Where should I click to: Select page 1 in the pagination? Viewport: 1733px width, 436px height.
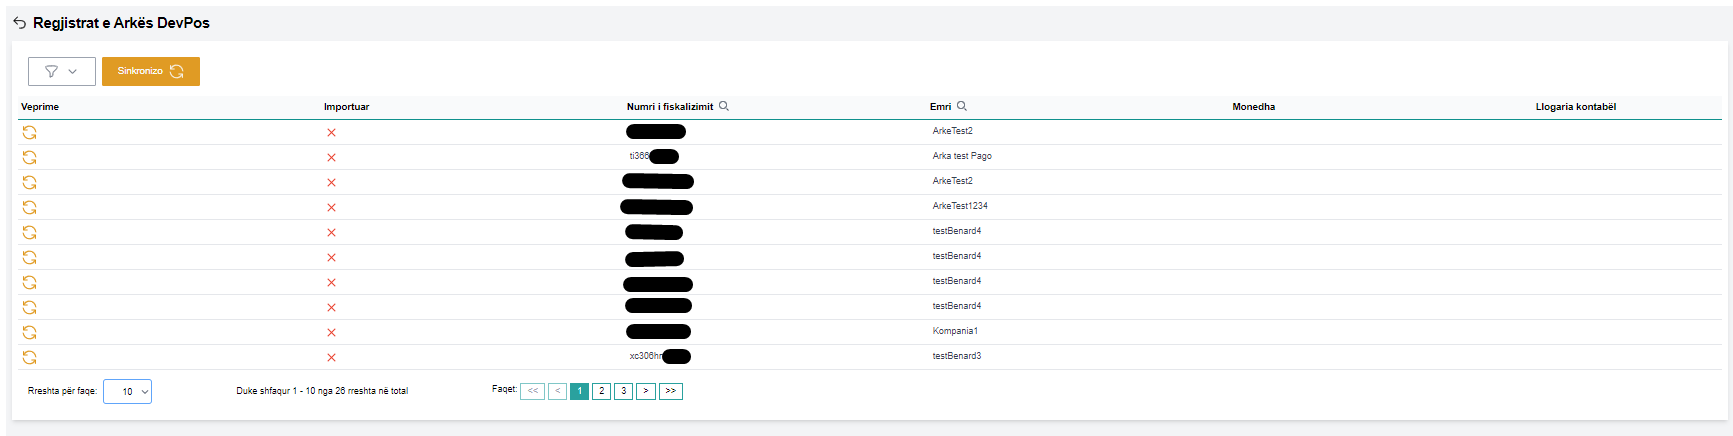pos(579,391)
